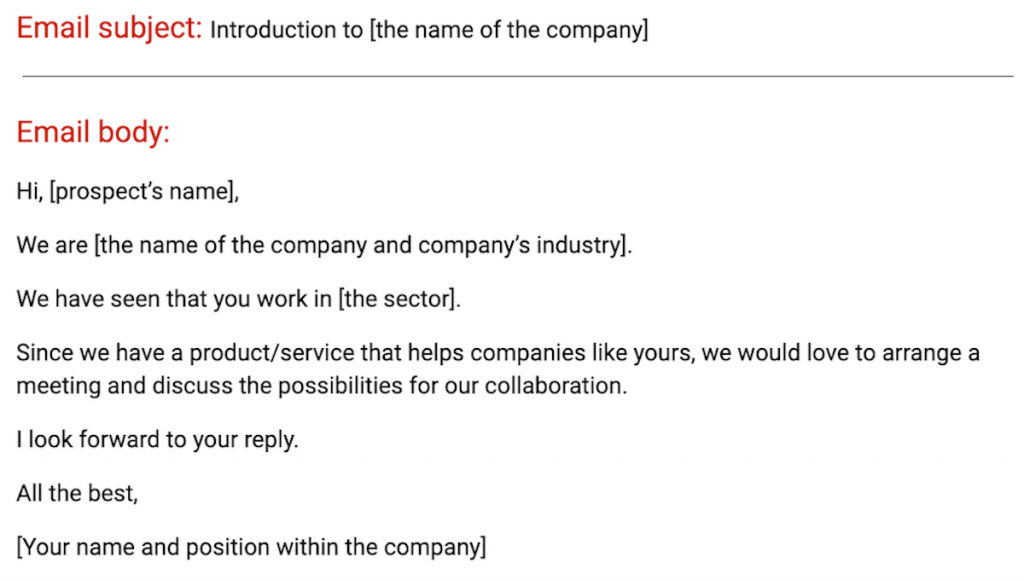
Task: Select the company name and industry placeholder
Action: (x=363, y=246)
